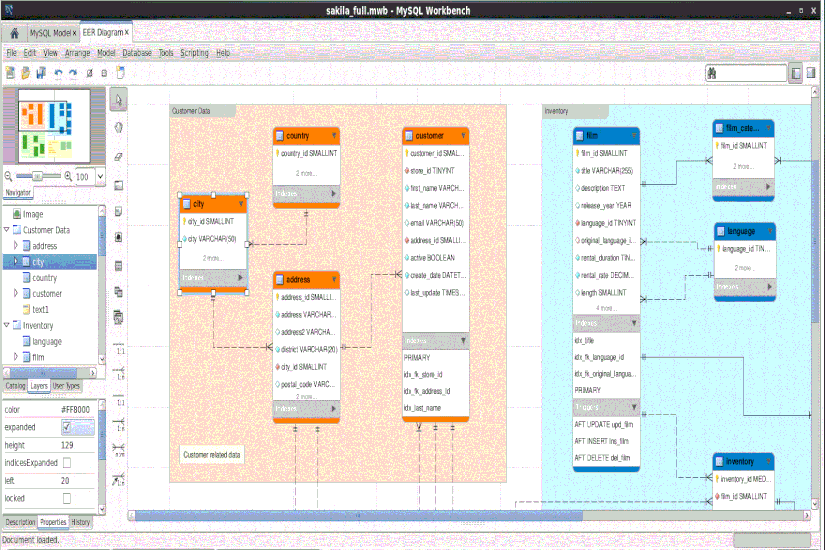Image resolution: width=825 pixels, height=550 pixels.
Task: Check the indicesExpanded property checkbox
Action: coord(67,463)
